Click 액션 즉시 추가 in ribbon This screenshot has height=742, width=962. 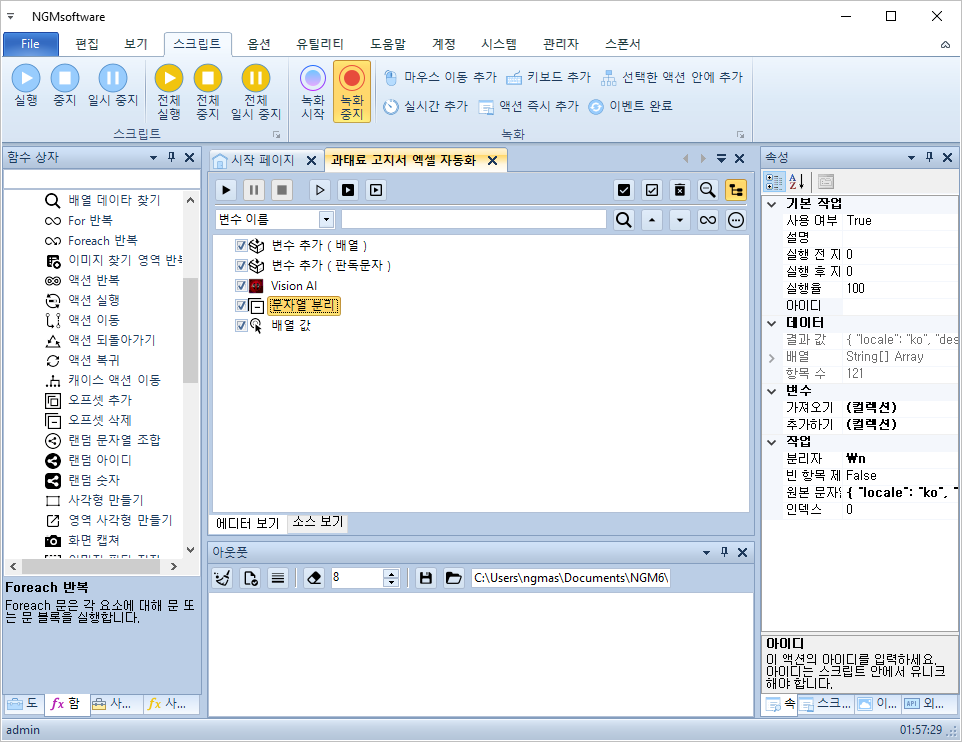tap(528, 107)
